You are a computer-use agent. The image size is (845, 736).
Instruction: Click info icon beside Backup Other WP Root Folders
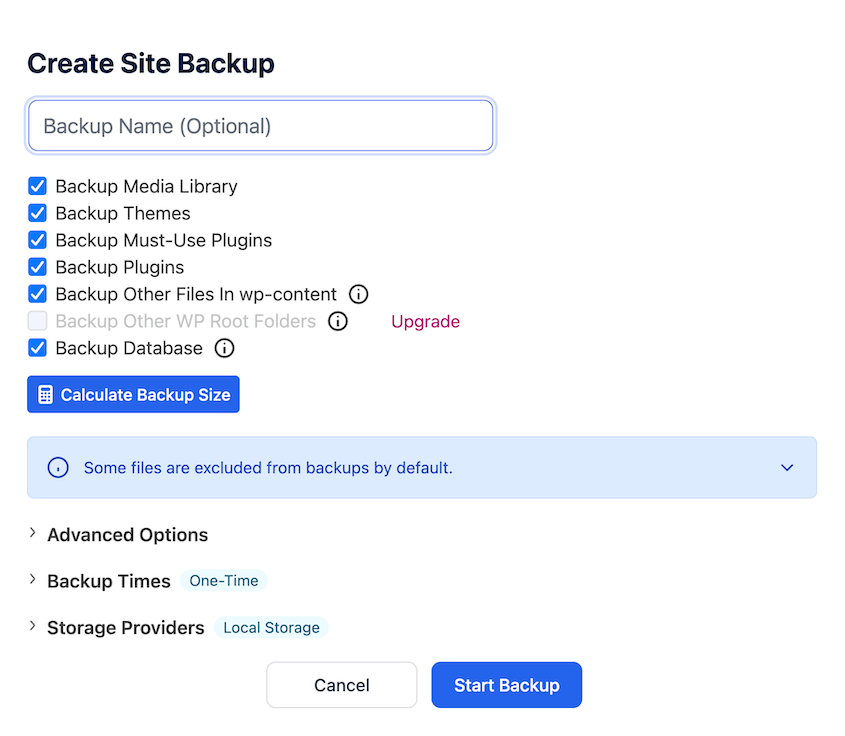338,321
